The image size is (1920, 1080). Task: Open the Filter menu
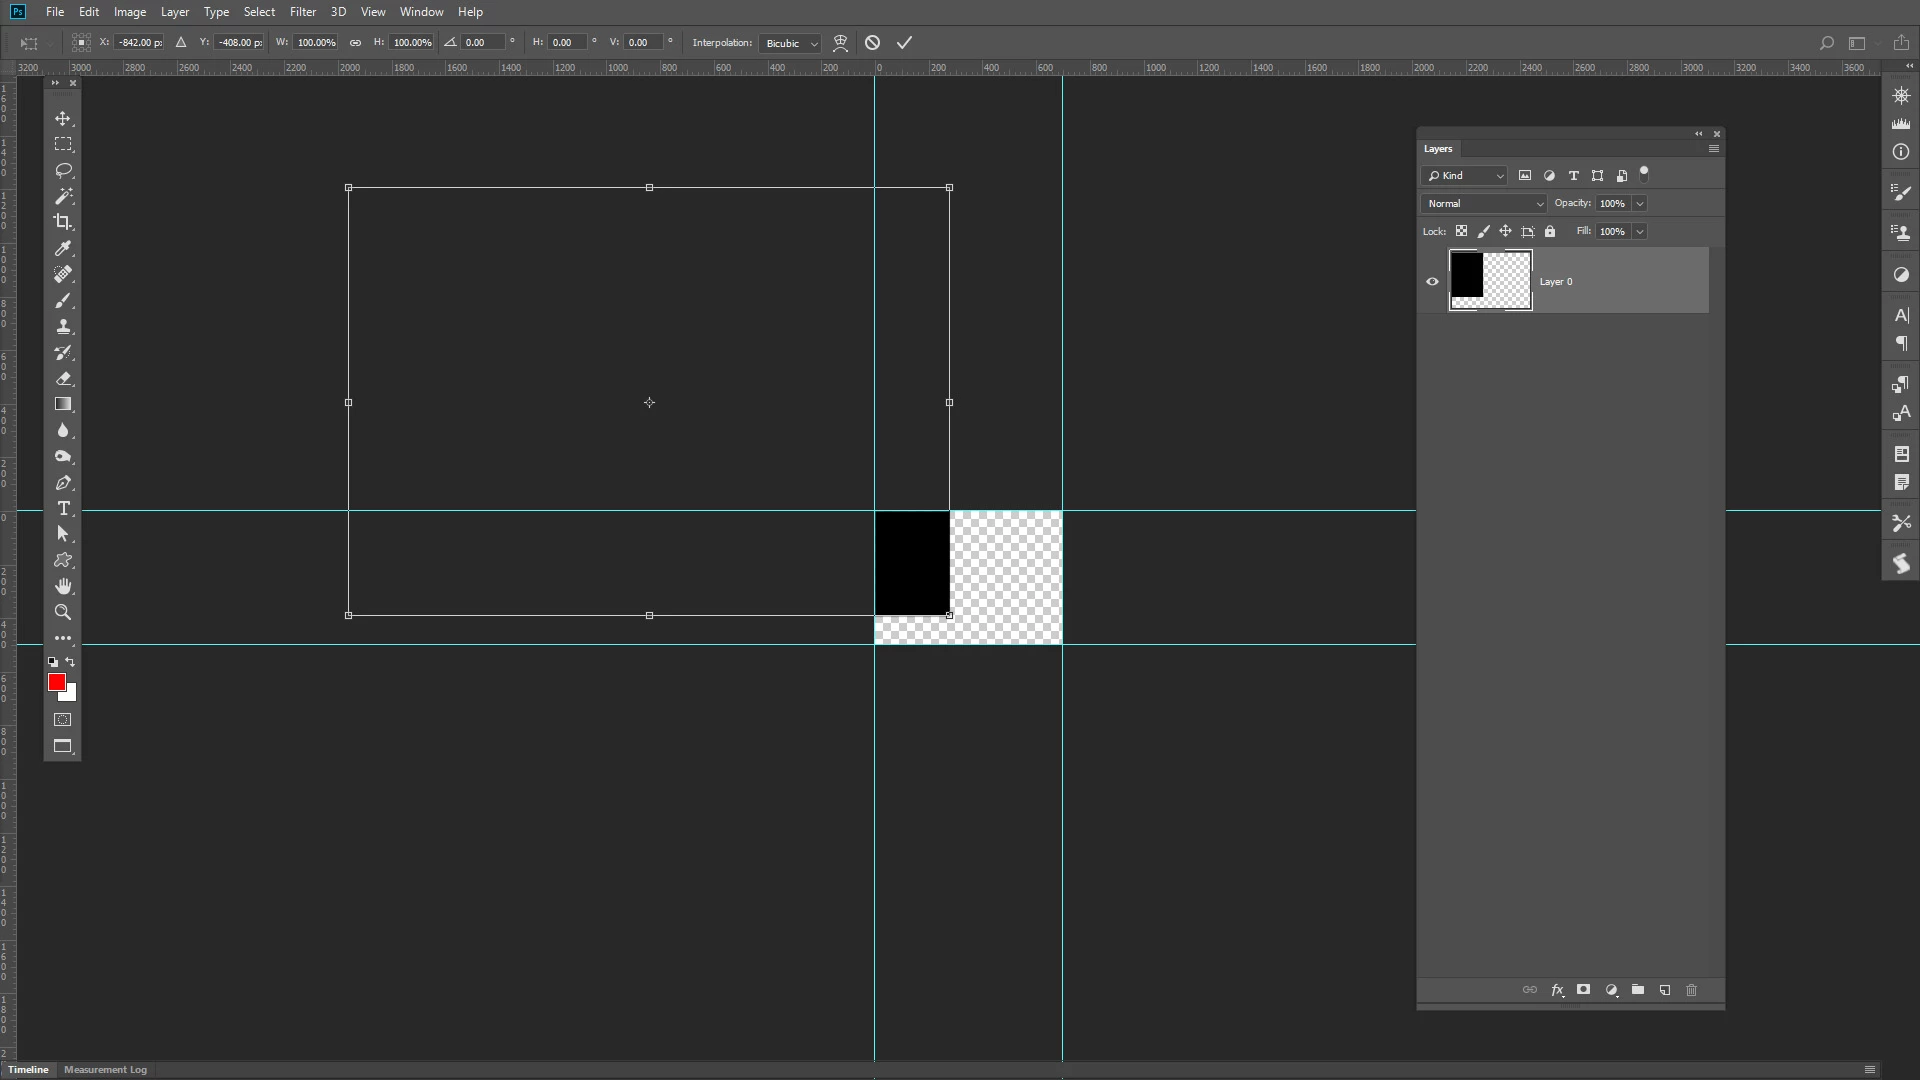[x=302, y=12]
